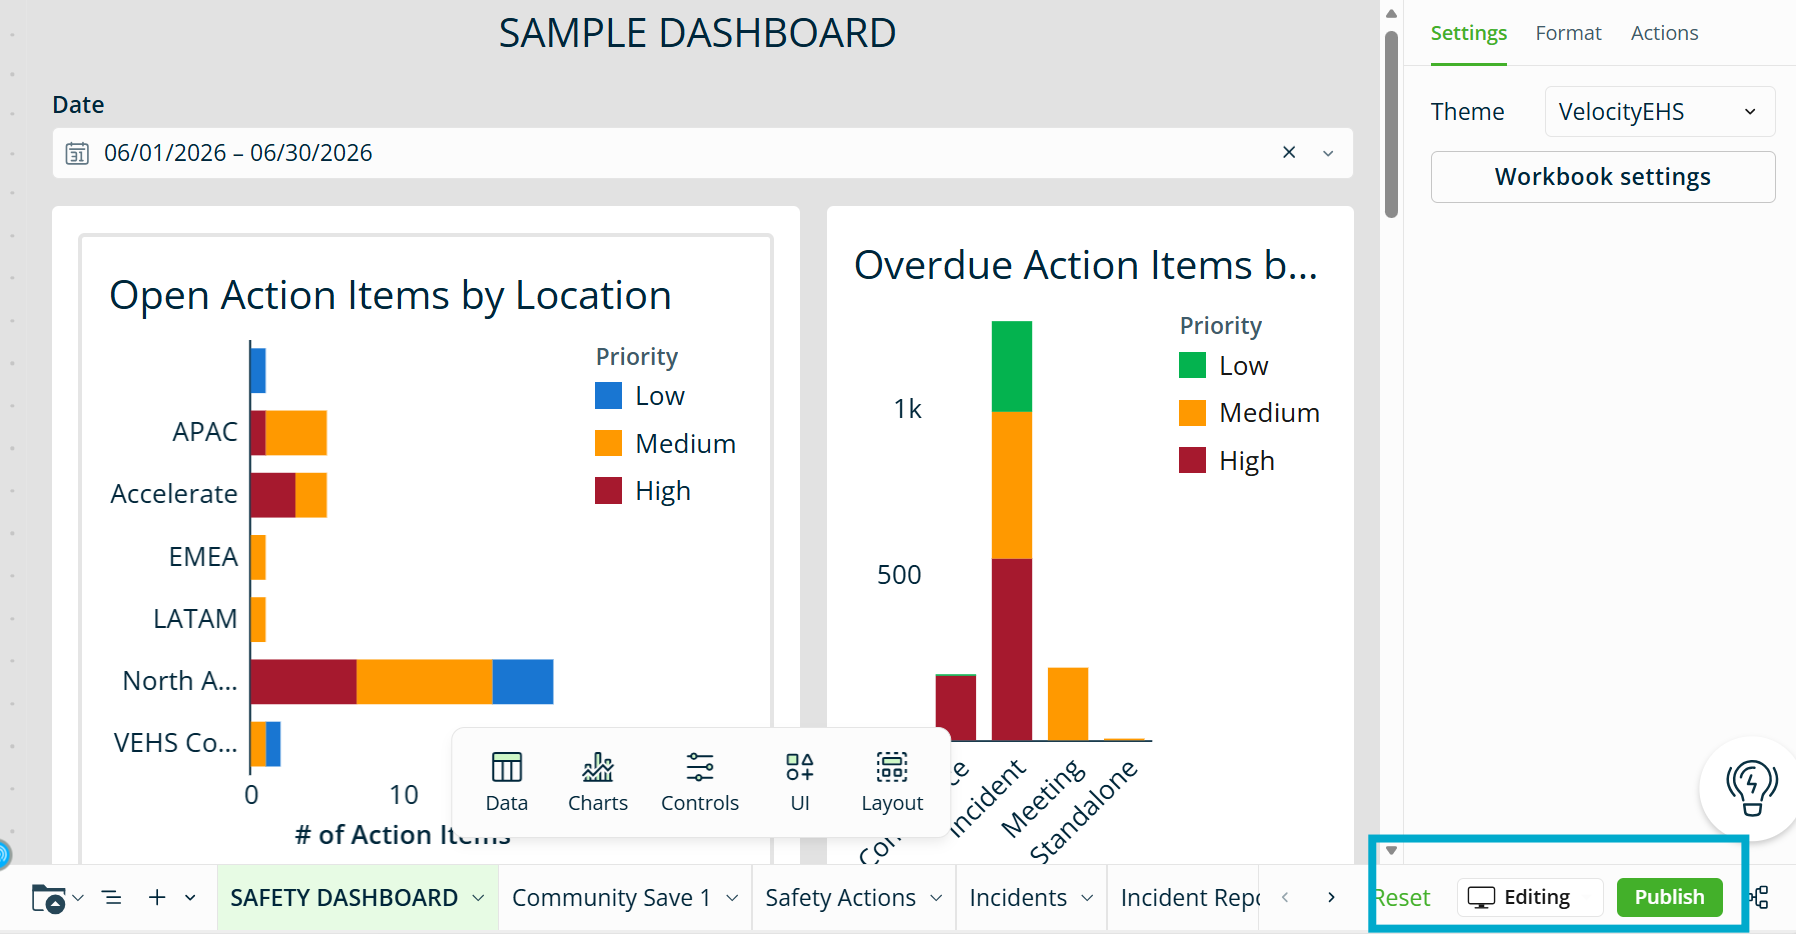Open the Charts element menu
Image resolution: width=1796 pixels, height=934 pixels.
pyautogui.click(x=598, y=782)
